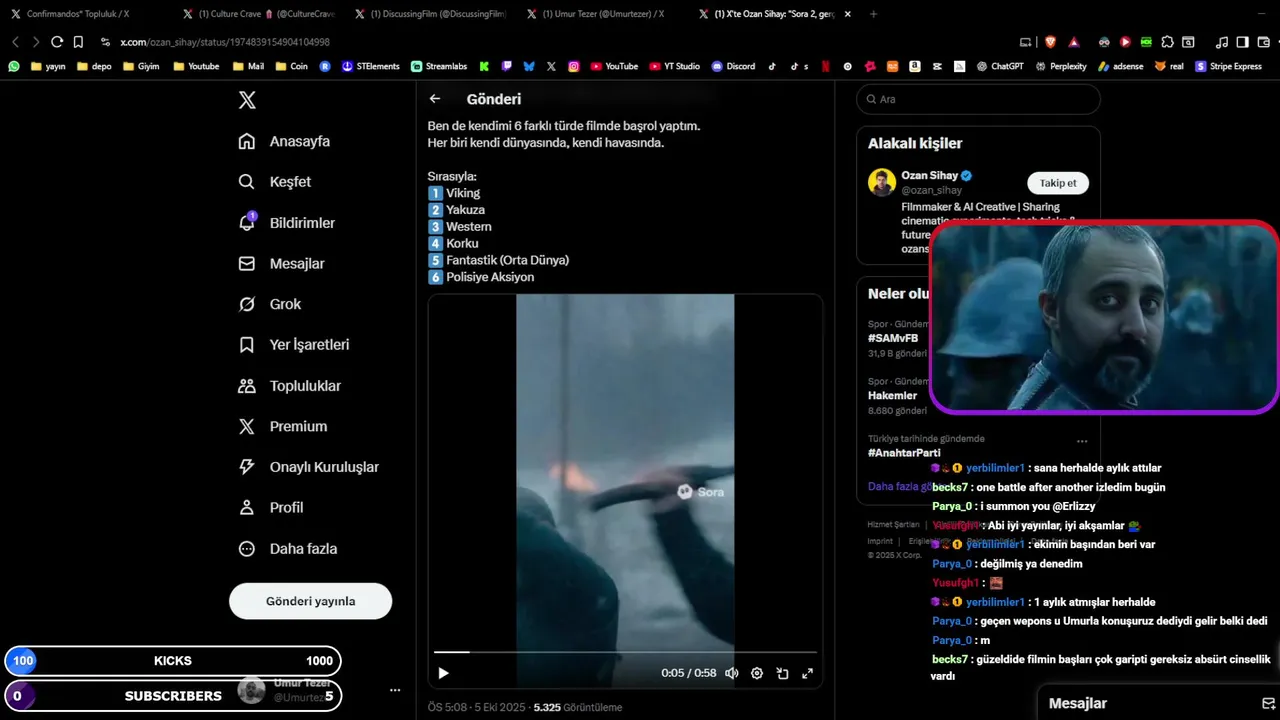Open the ChatGPT bookmark
Screen dimensions: 1280x720
[x=999, y=66]
